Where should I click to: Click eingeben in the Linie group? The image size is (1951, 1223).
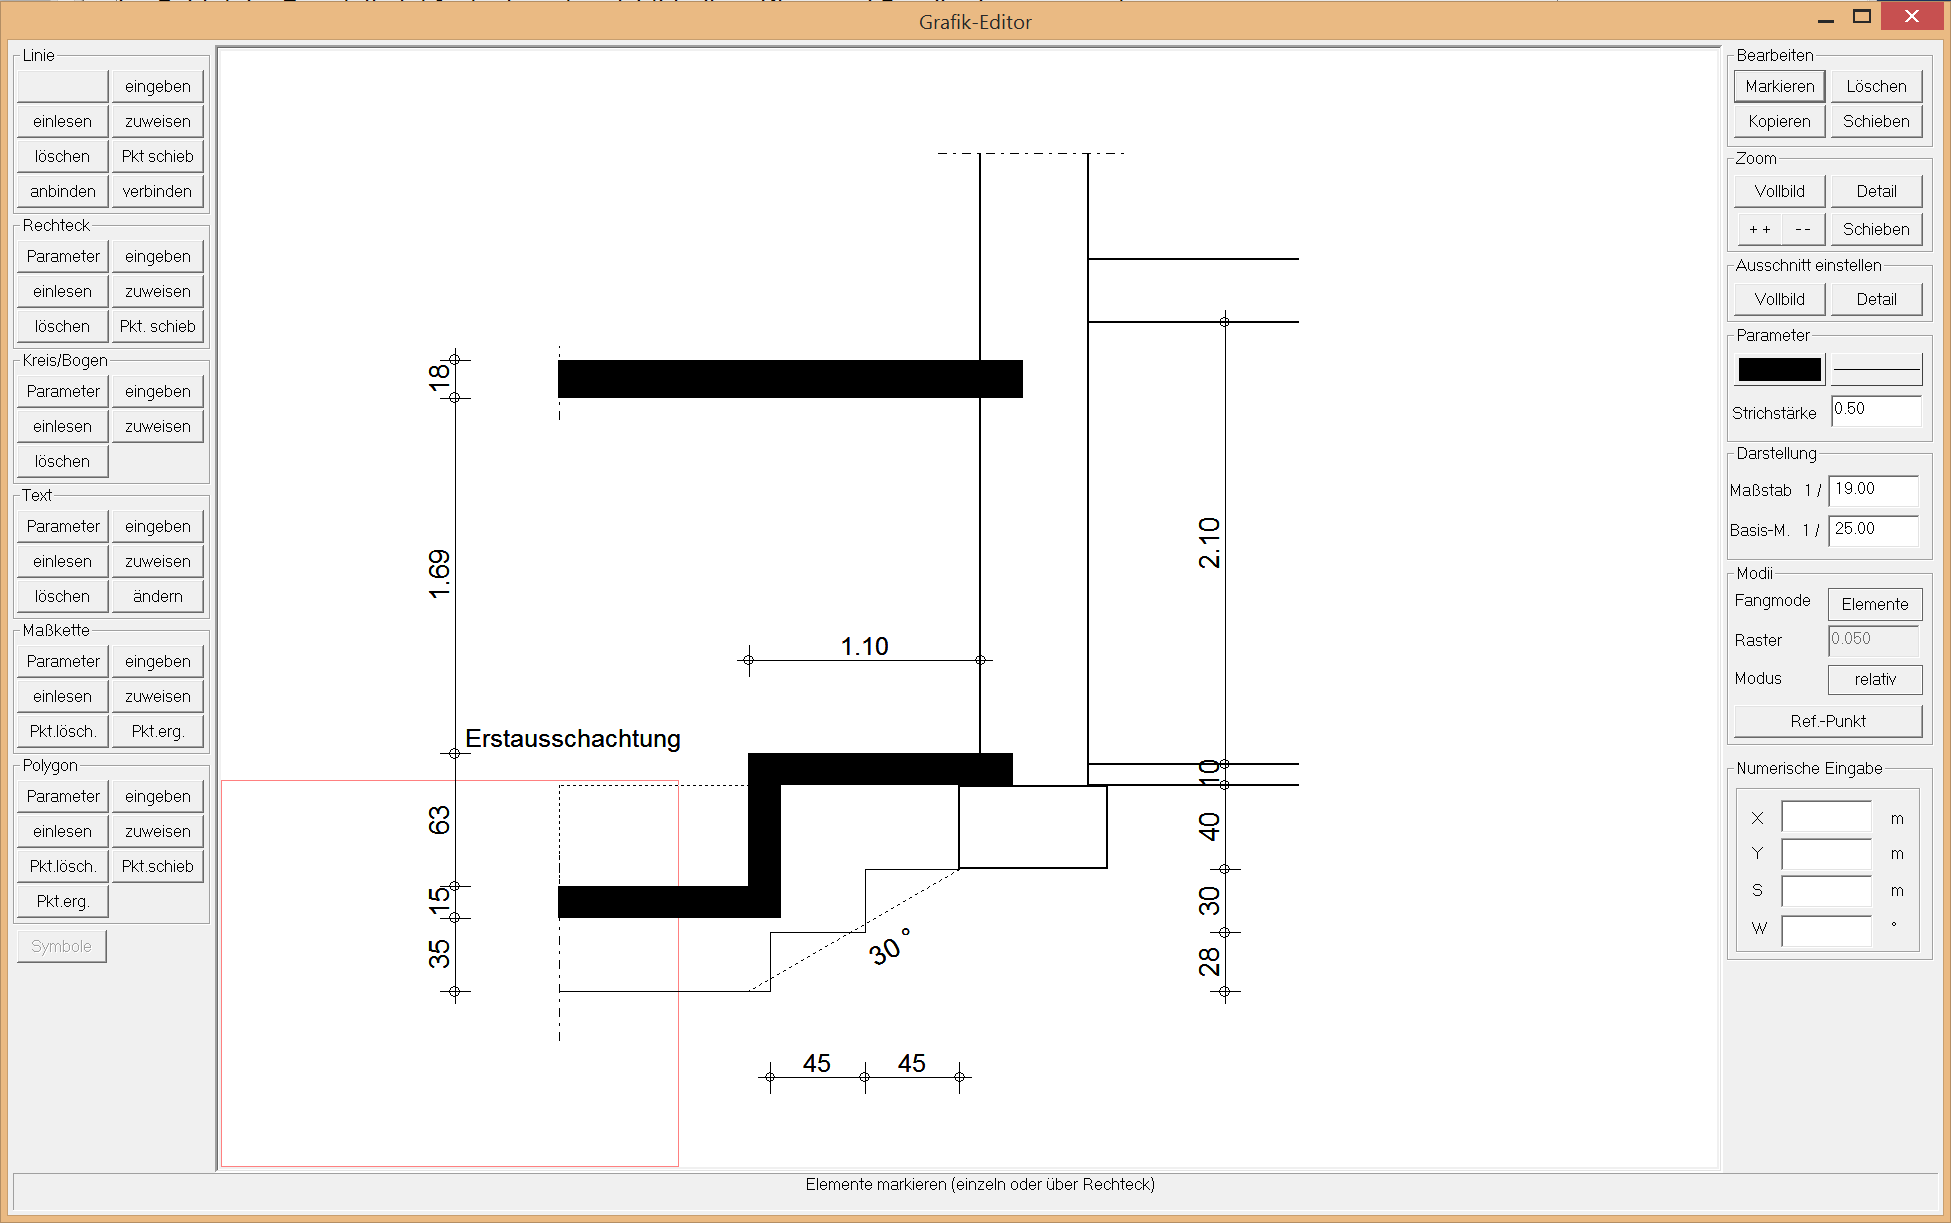click(x=157, y=86)
